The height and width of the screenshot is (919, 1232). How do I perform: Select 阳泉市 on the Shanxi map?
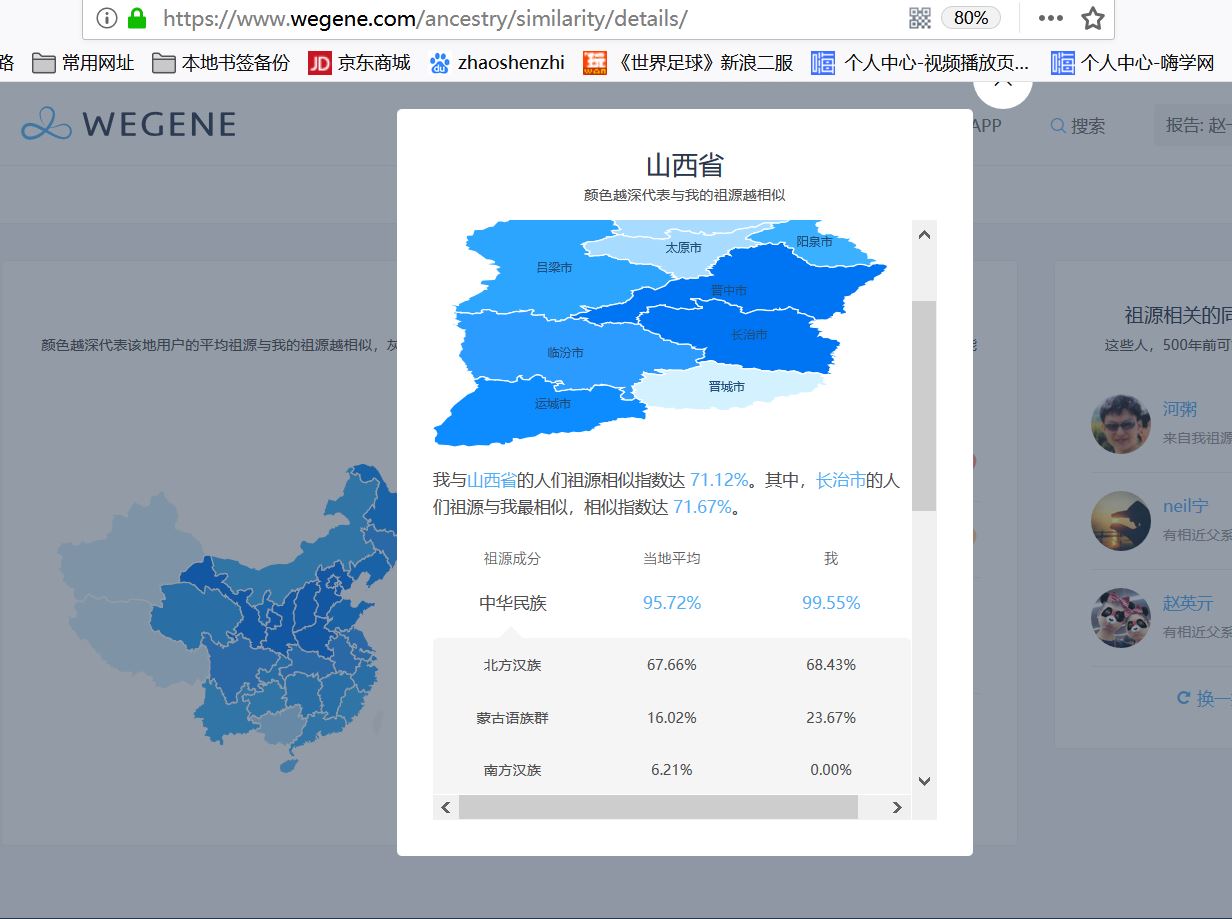coord(814,241)
